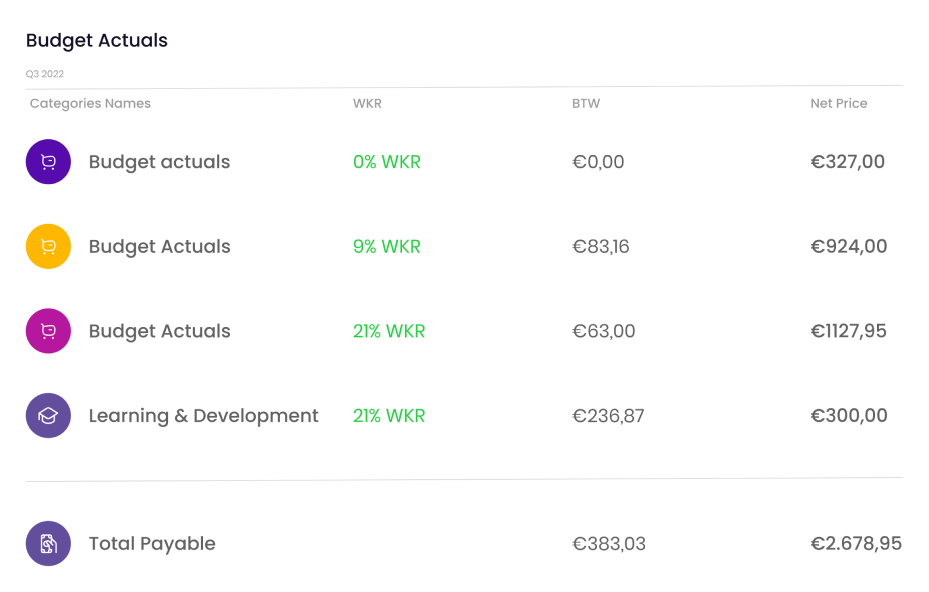Click the purple shopping cart icon
This screenshot has width=929, height=592.
coord(48,162)
